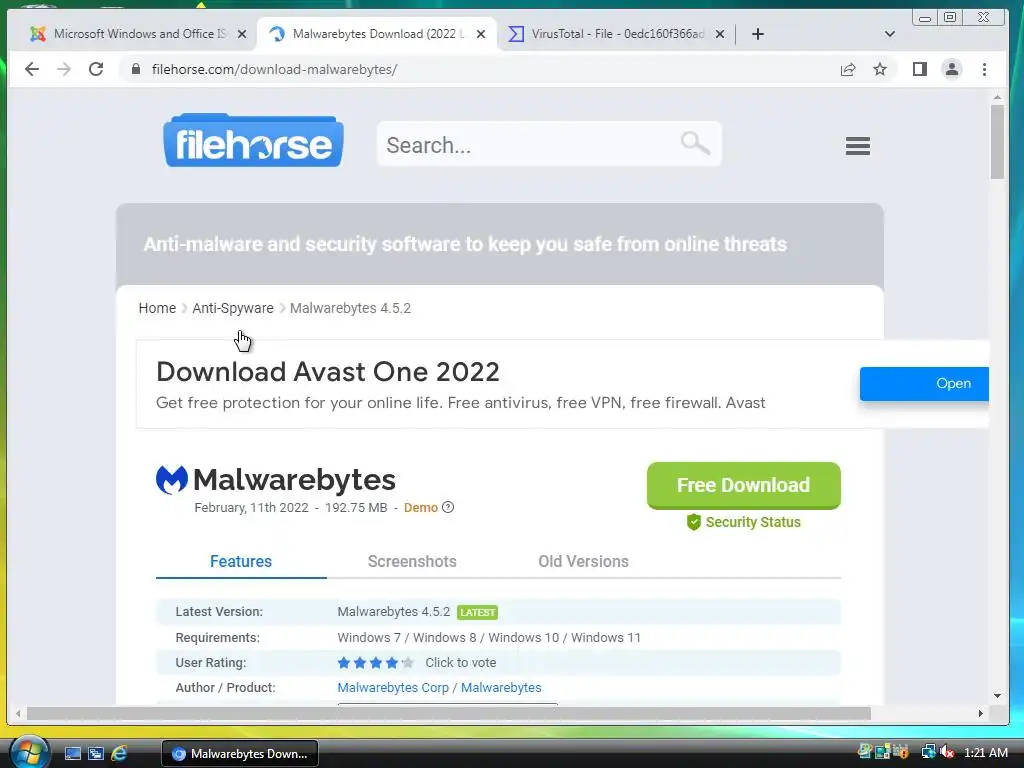Click the FileHorse logo

pyautogui.click(x=253, y=140)
